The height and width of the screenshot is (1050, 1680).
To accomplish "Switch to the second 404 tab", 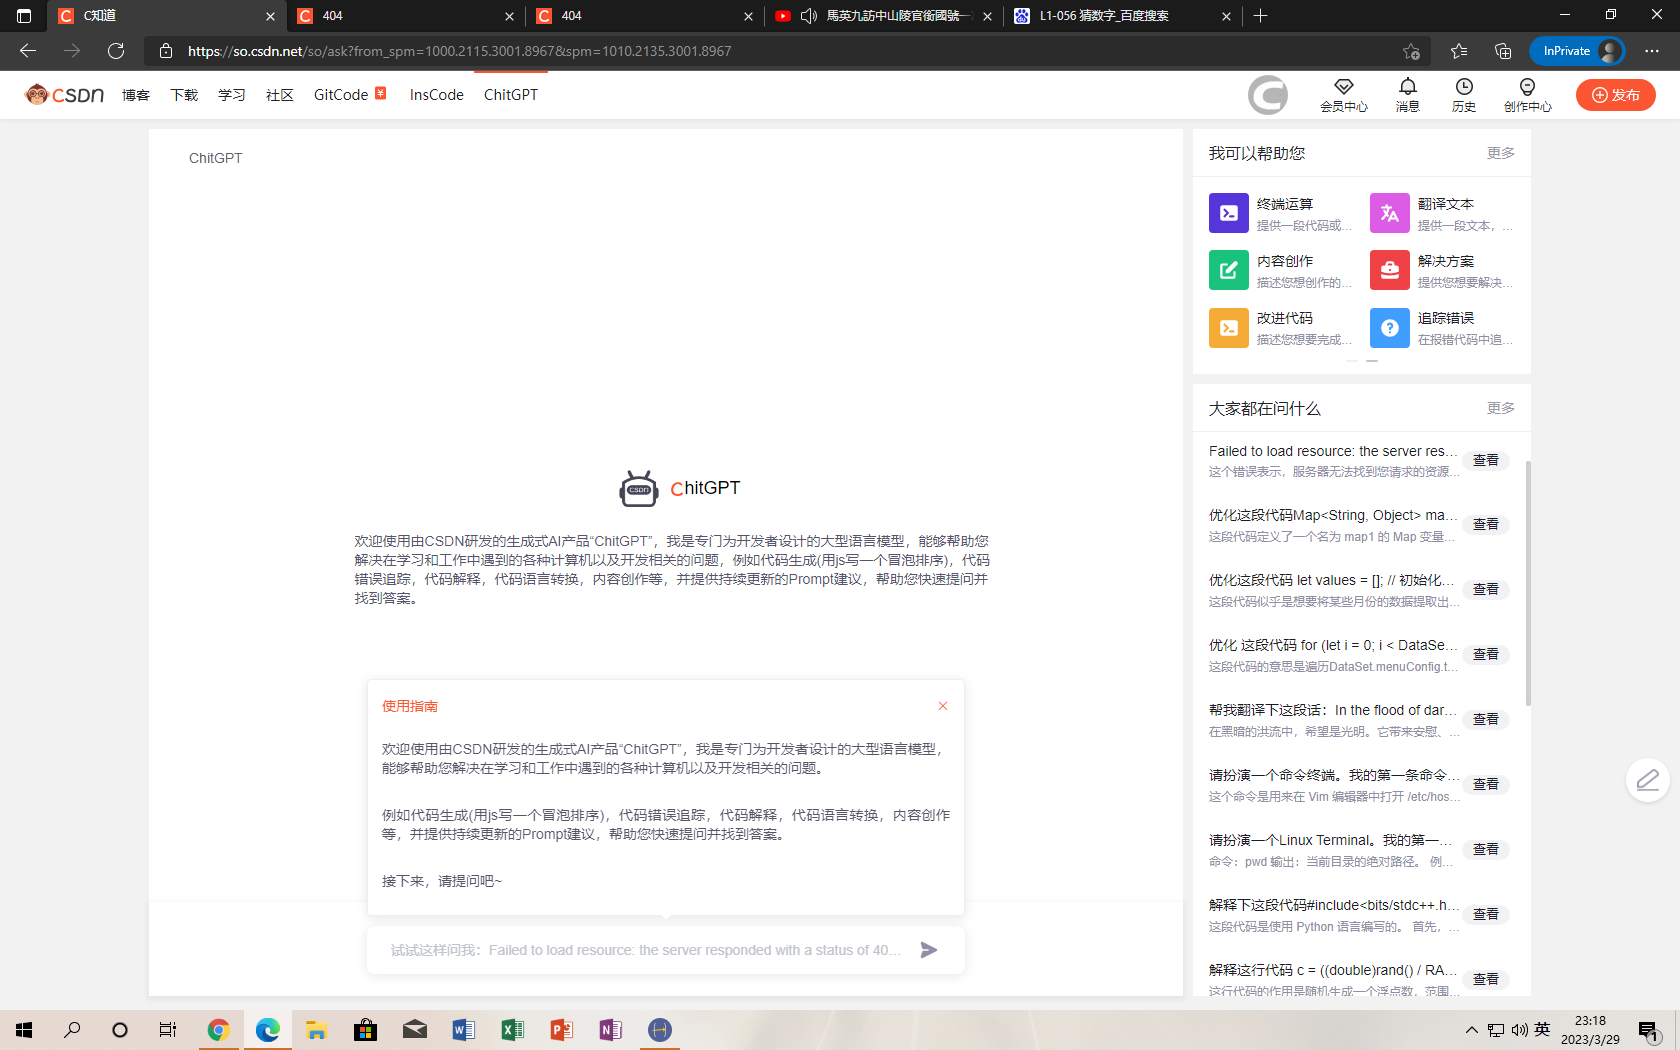I will 644,16.
